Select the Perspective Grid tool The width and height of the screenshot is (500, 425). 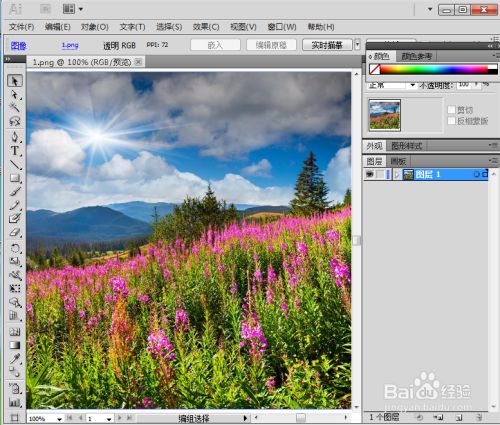[x=15, y=315]
